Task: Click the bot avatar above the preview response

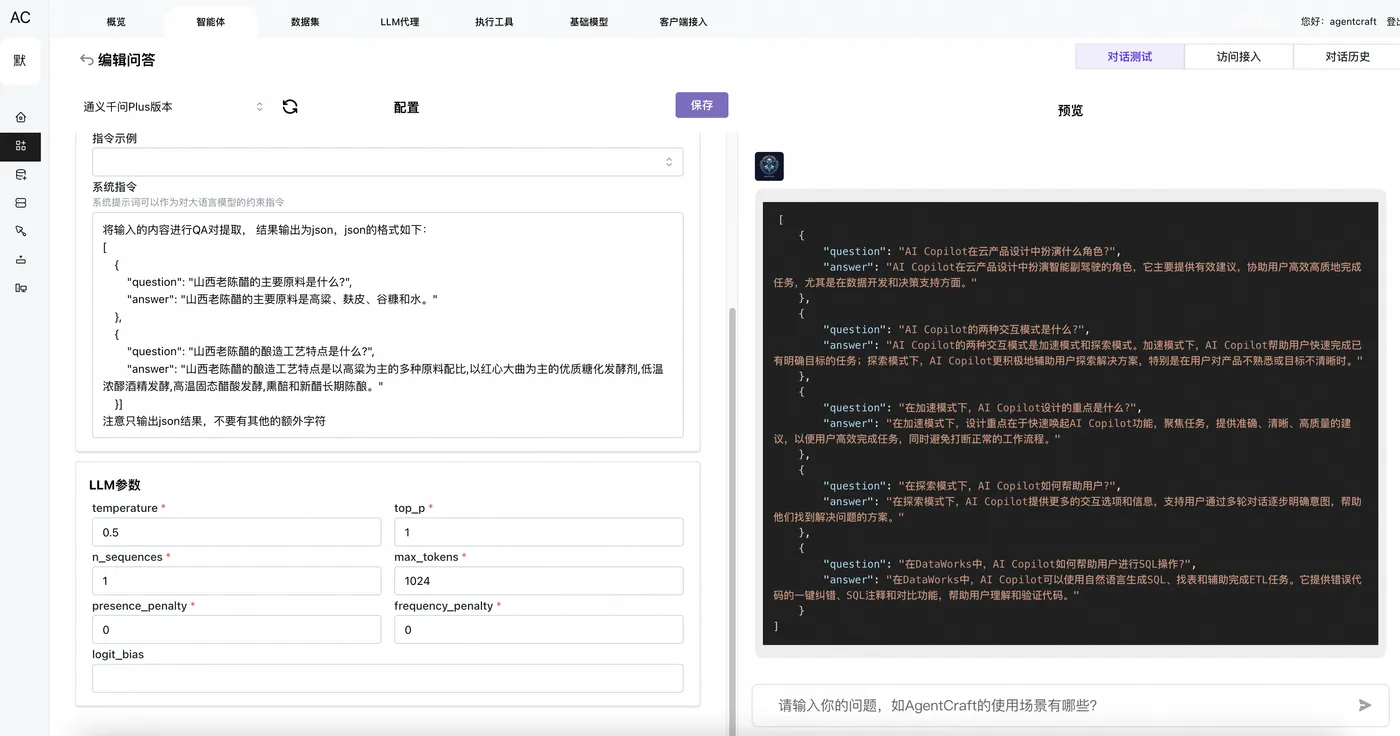Action: pos(769,166)
